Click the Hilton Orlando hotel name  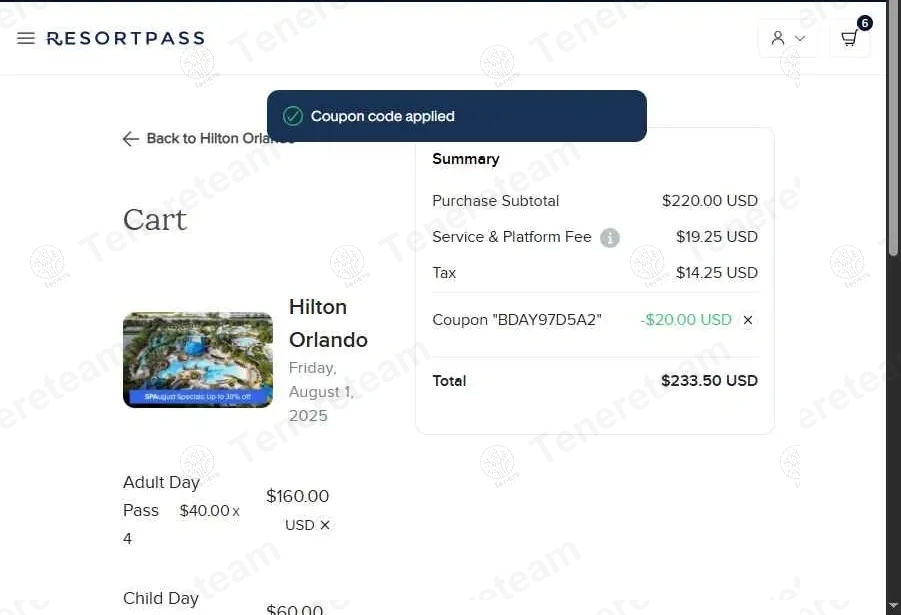click(328, 323)
